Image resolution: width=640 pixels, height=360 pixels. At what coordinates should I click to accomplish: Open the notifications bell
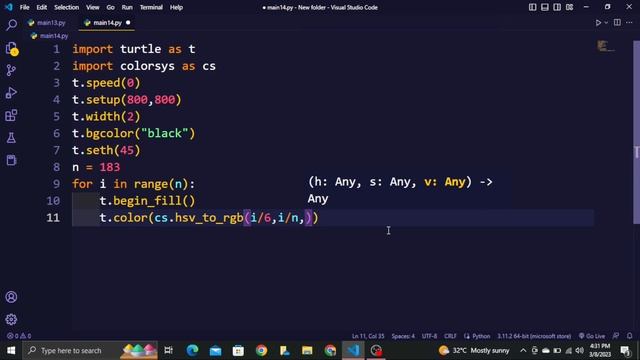point(629,336)
